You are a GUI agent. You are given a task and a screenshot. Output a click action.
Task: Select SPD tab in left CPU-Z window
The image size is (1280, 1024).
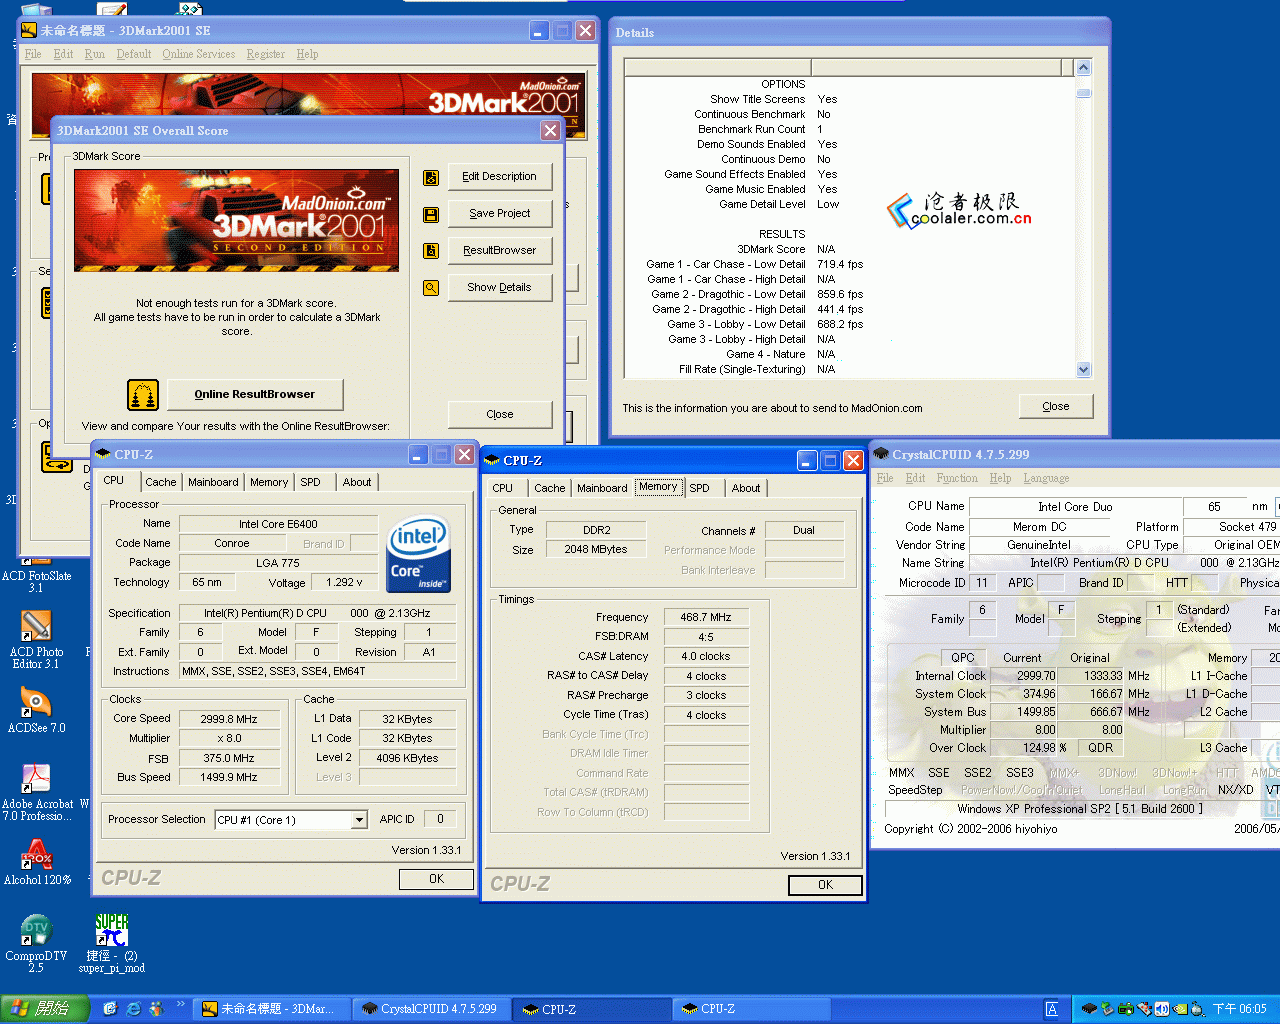tap(311, 482)
